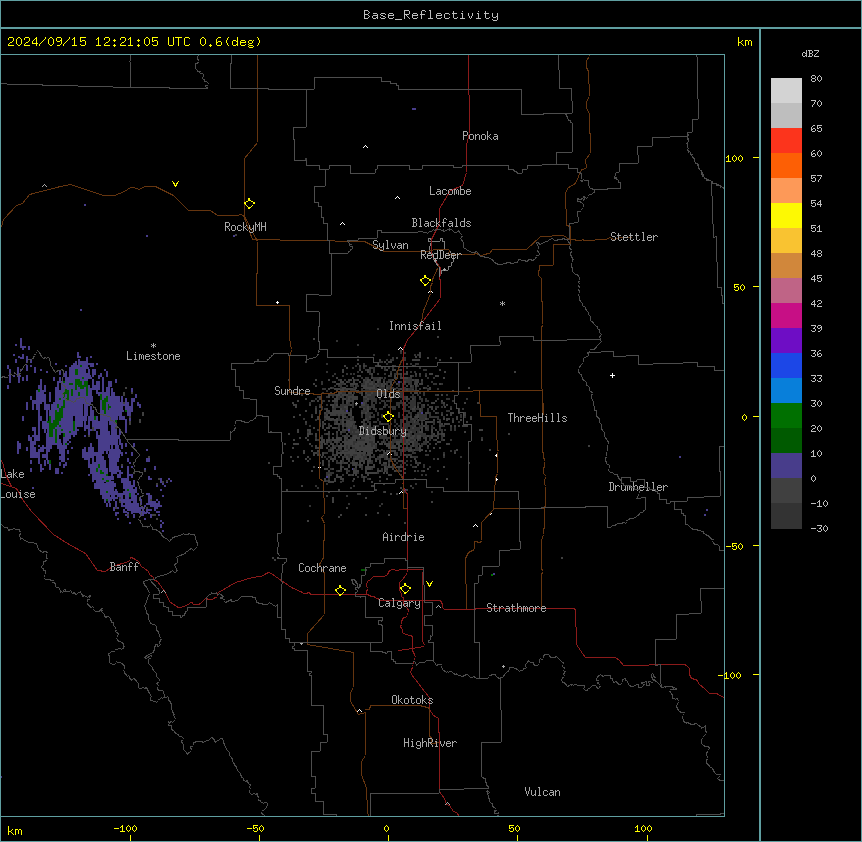Select the Vulcan label
The width and height of the screenshot is (862, 842).
coord(542,792)
